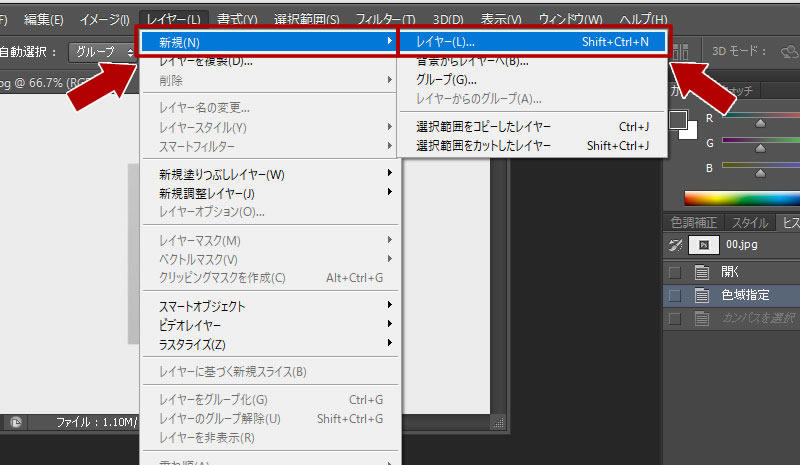Switch to the ヒストリー panel tab
This screenshot has height=465, width=800.
tap(789, 223)
